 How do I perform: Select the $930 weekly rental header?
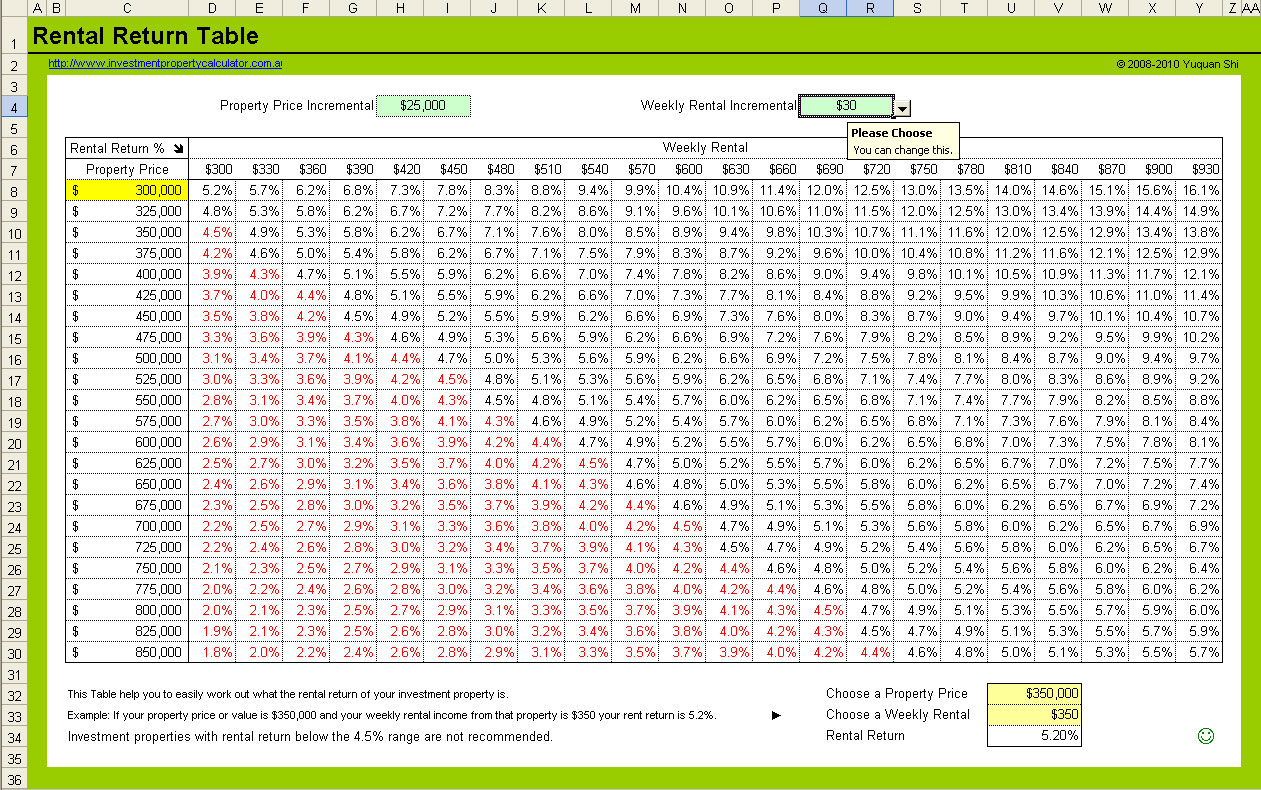pos(1199,169)
